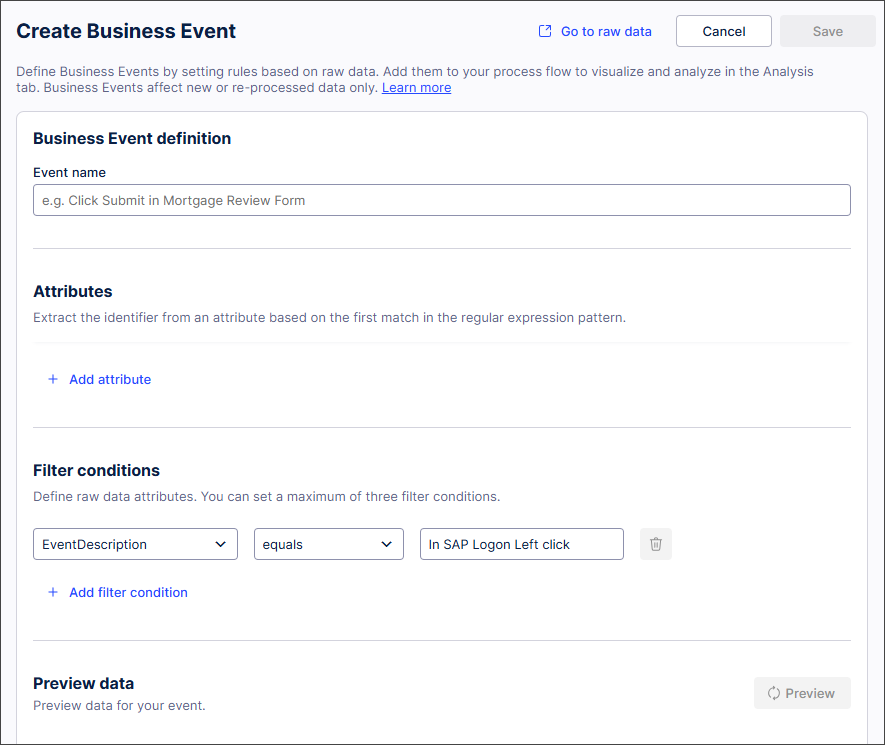Click the chevron on the equals dropdown
The image size is (885, 745).
pos(387,543)
